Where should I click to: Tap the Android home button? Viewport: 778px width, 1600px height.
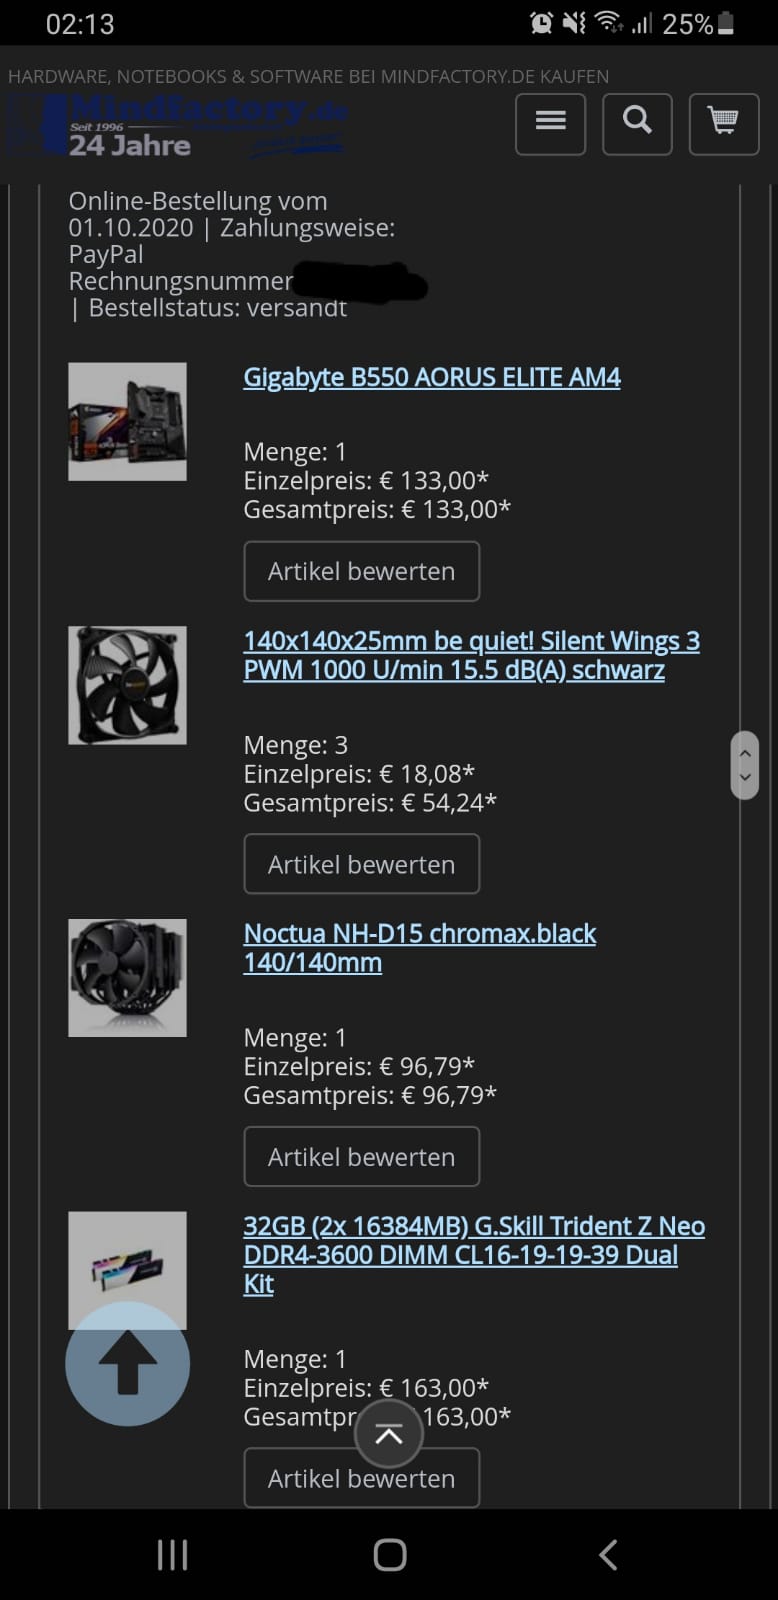389,1555
